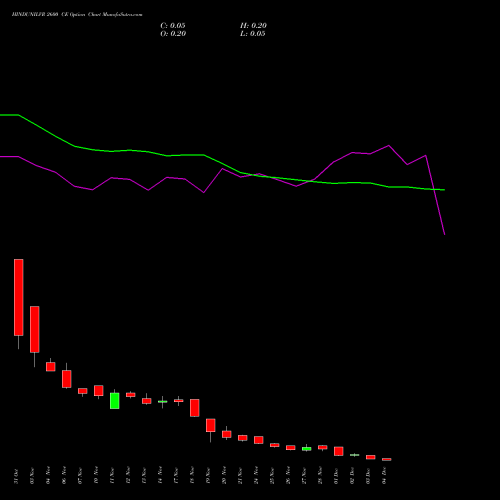Select the '04 Dec' date axis label
The image size is (500, 500).
click(x=384, y=476)
